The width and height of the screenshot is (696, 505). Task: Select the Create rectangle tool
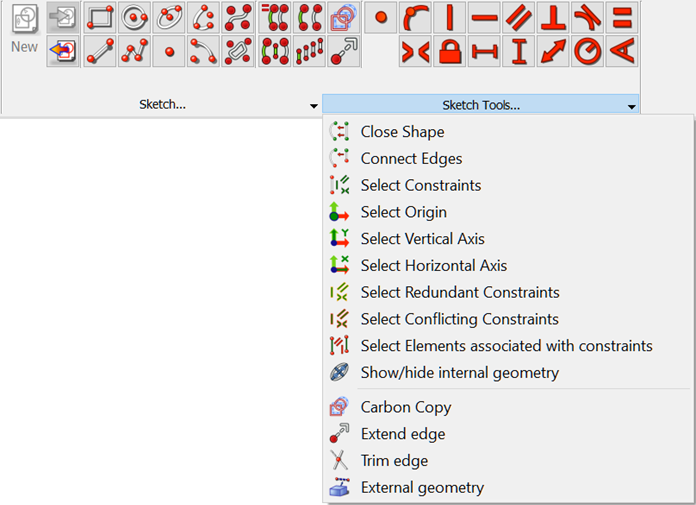(x=100, y=17)
